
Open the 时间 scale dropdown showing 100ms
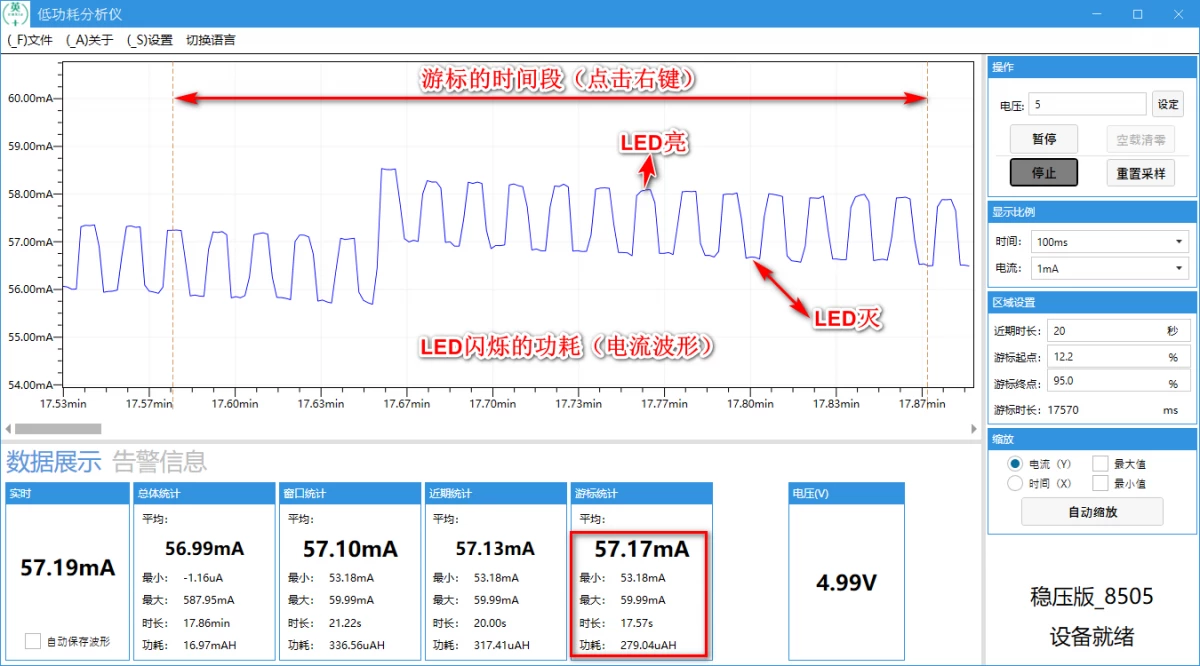point(1110,242)
